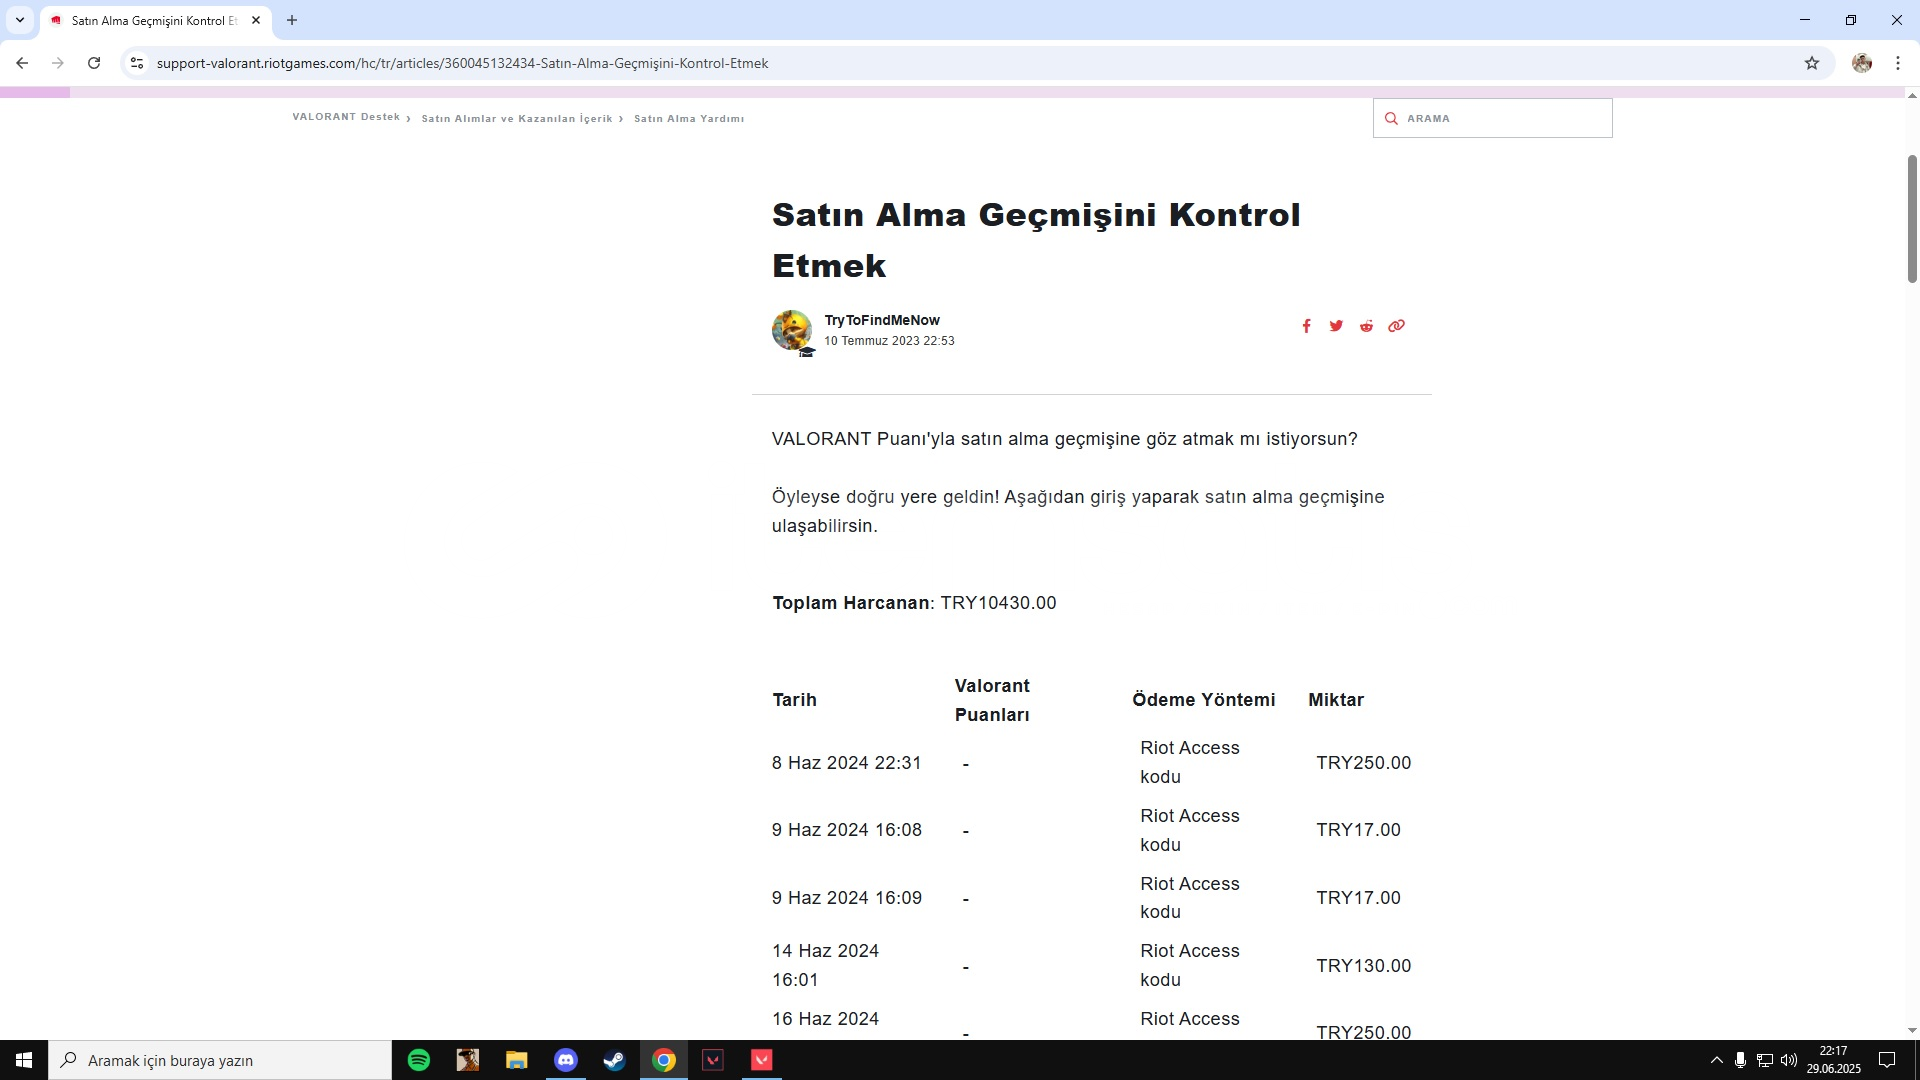Reload the page with refresh icon
The width and height of the screenshot is (1920, 1080).
[x=94, y=63]
